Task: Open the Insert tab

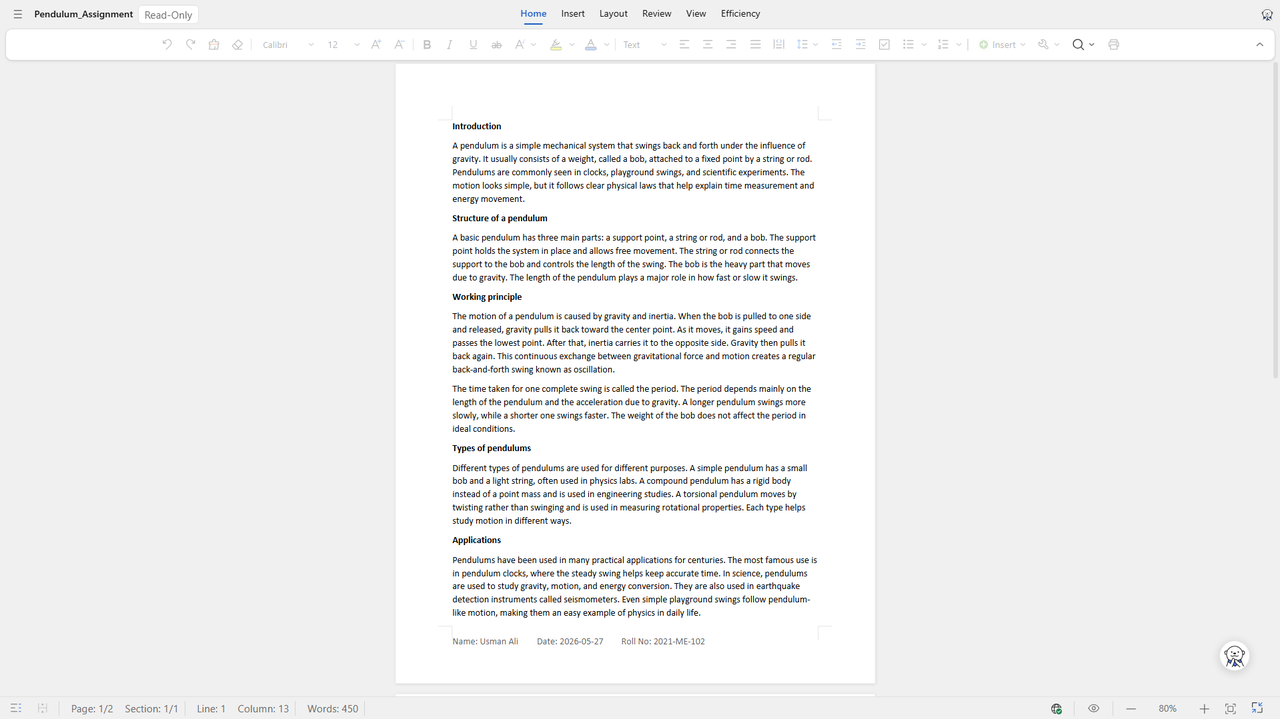Action: 573,14
